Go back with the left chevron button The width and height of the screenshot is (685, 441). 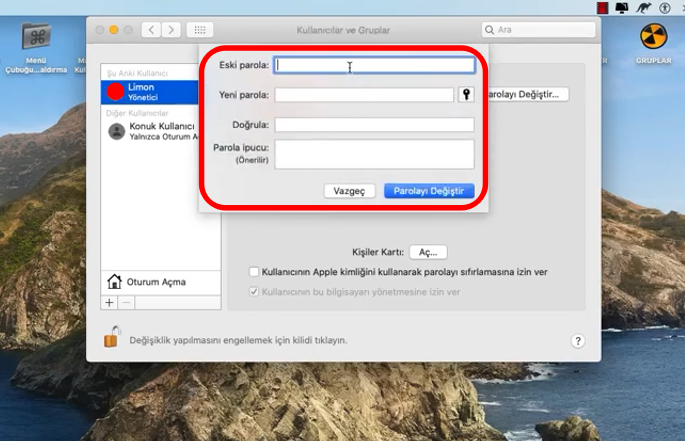(151, 31)
